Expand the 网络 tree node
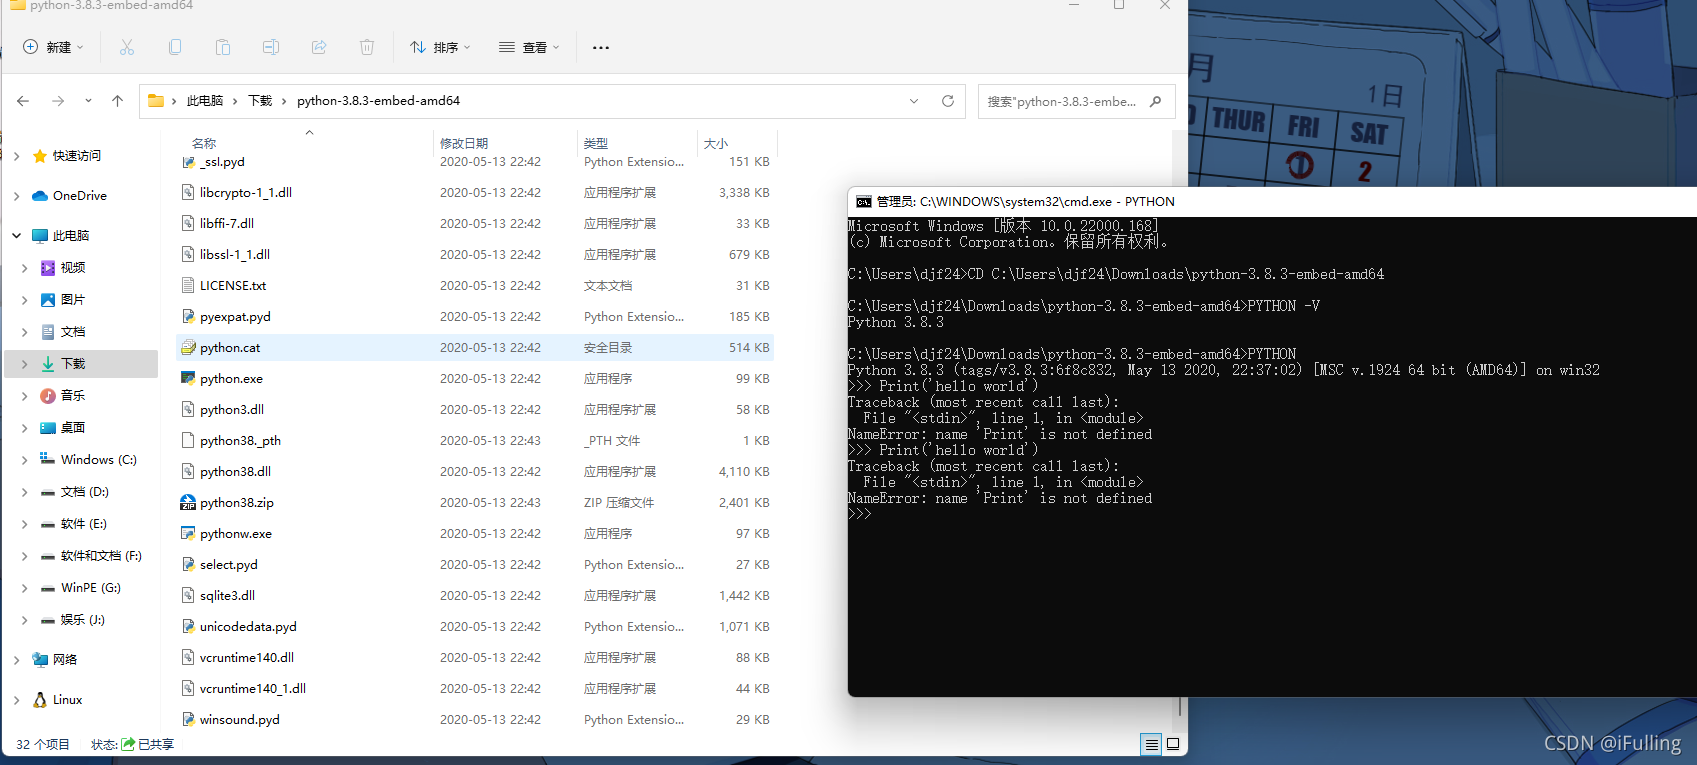The height and width of the screenshot is (765, 1697). tap(17, 660)
